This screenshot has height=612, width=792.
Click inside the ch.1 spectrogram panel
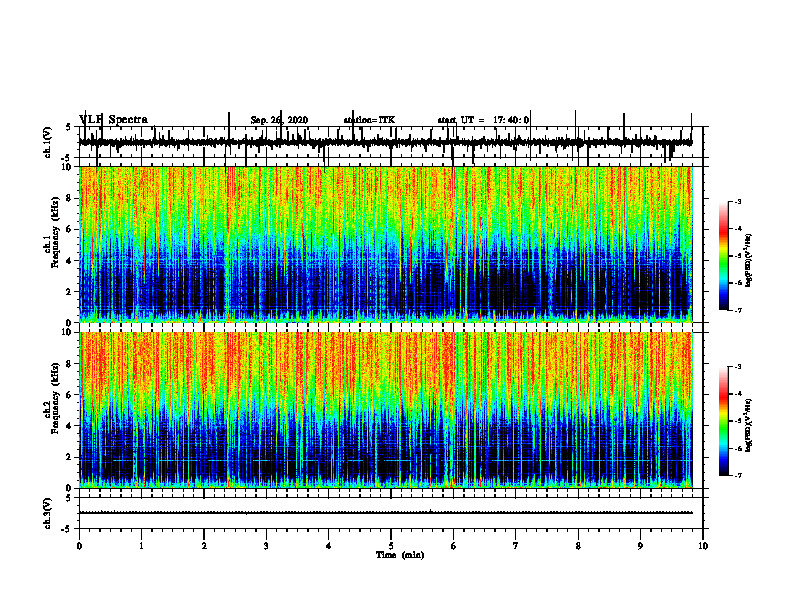pos(385,244)
